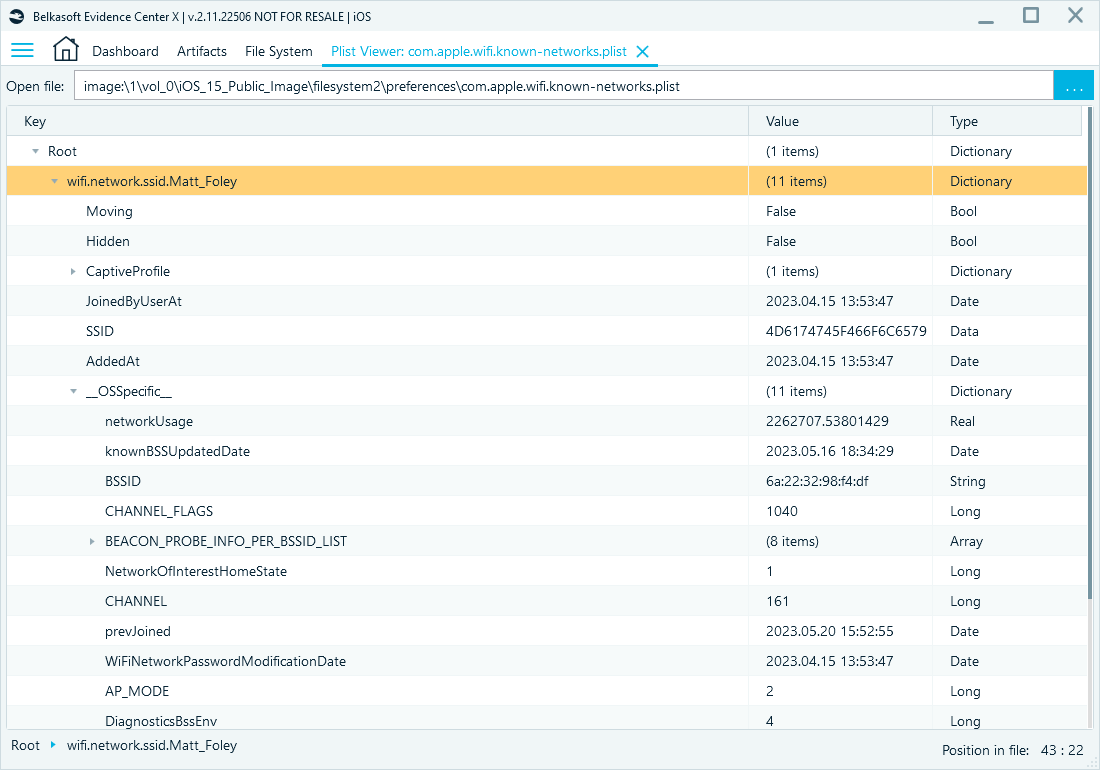
Task: Click the Data type of SSID
Action: [x=964, y=331]
